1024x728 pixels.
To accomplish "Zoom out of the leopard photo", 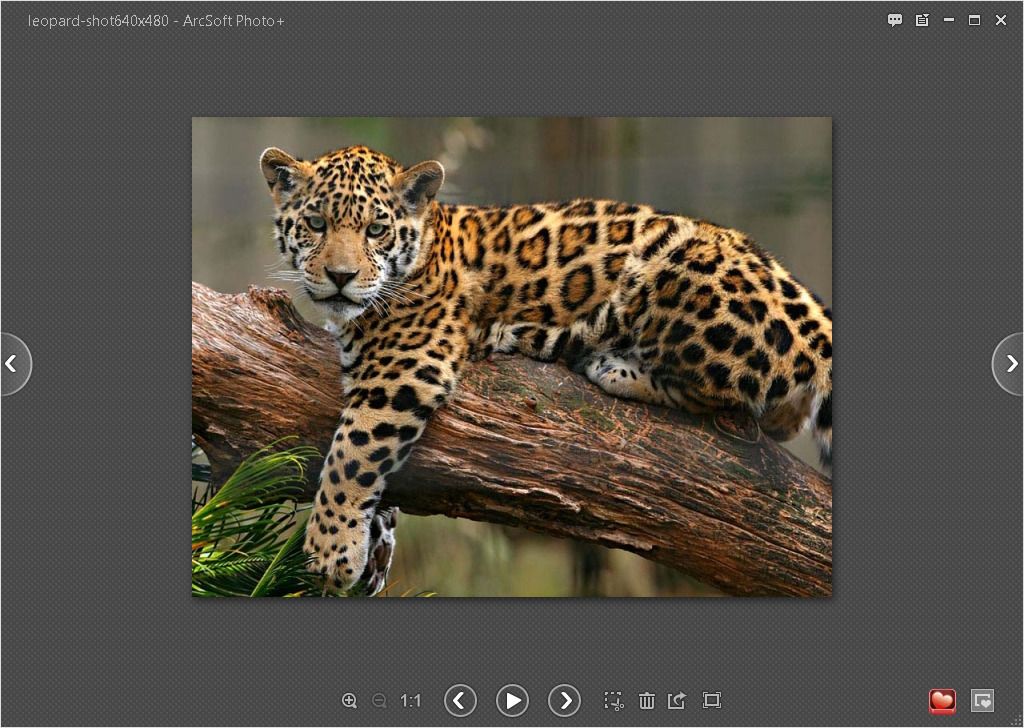I will [380, 700].
